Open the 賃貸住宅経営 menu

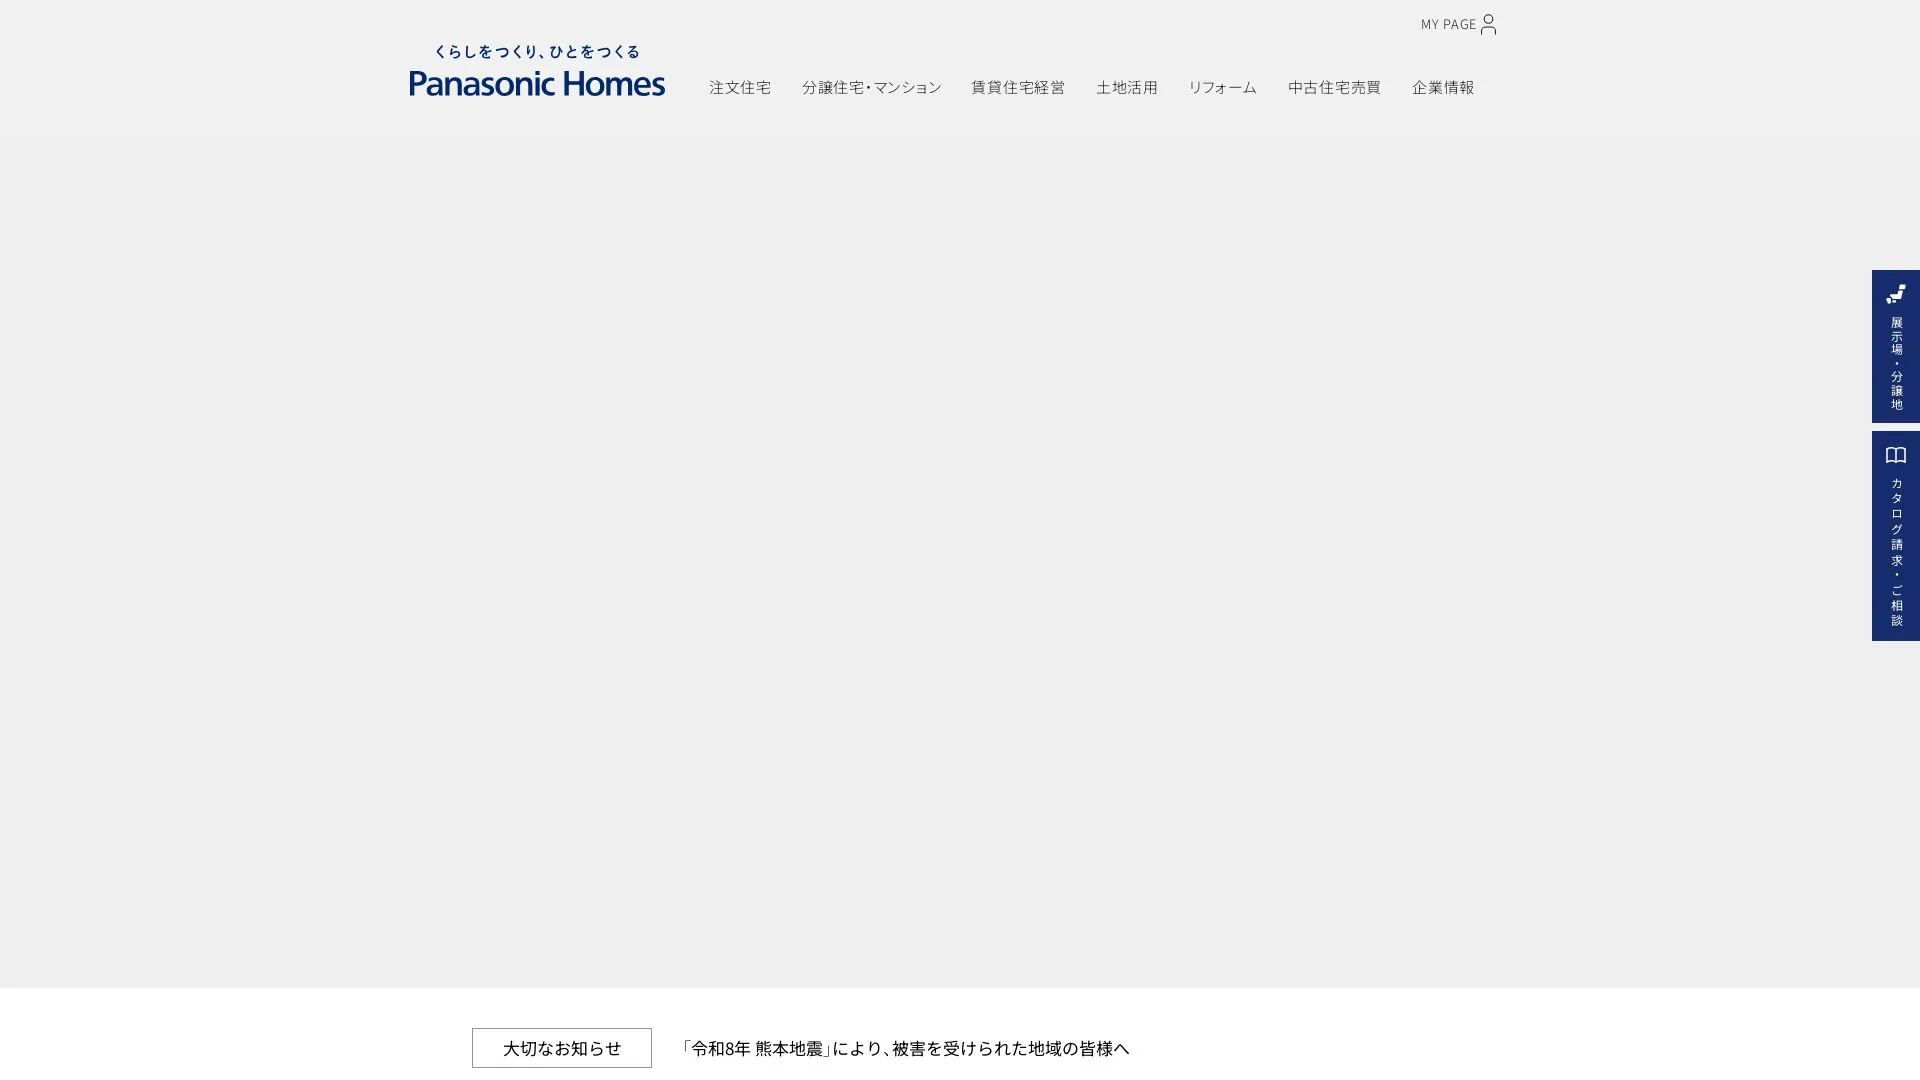1018,88
